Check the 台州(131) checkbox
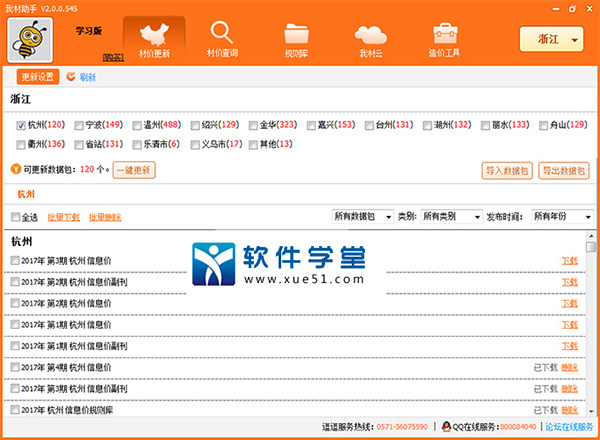The width and height of the screenshot is (600, 440). (x=369, y=125)
